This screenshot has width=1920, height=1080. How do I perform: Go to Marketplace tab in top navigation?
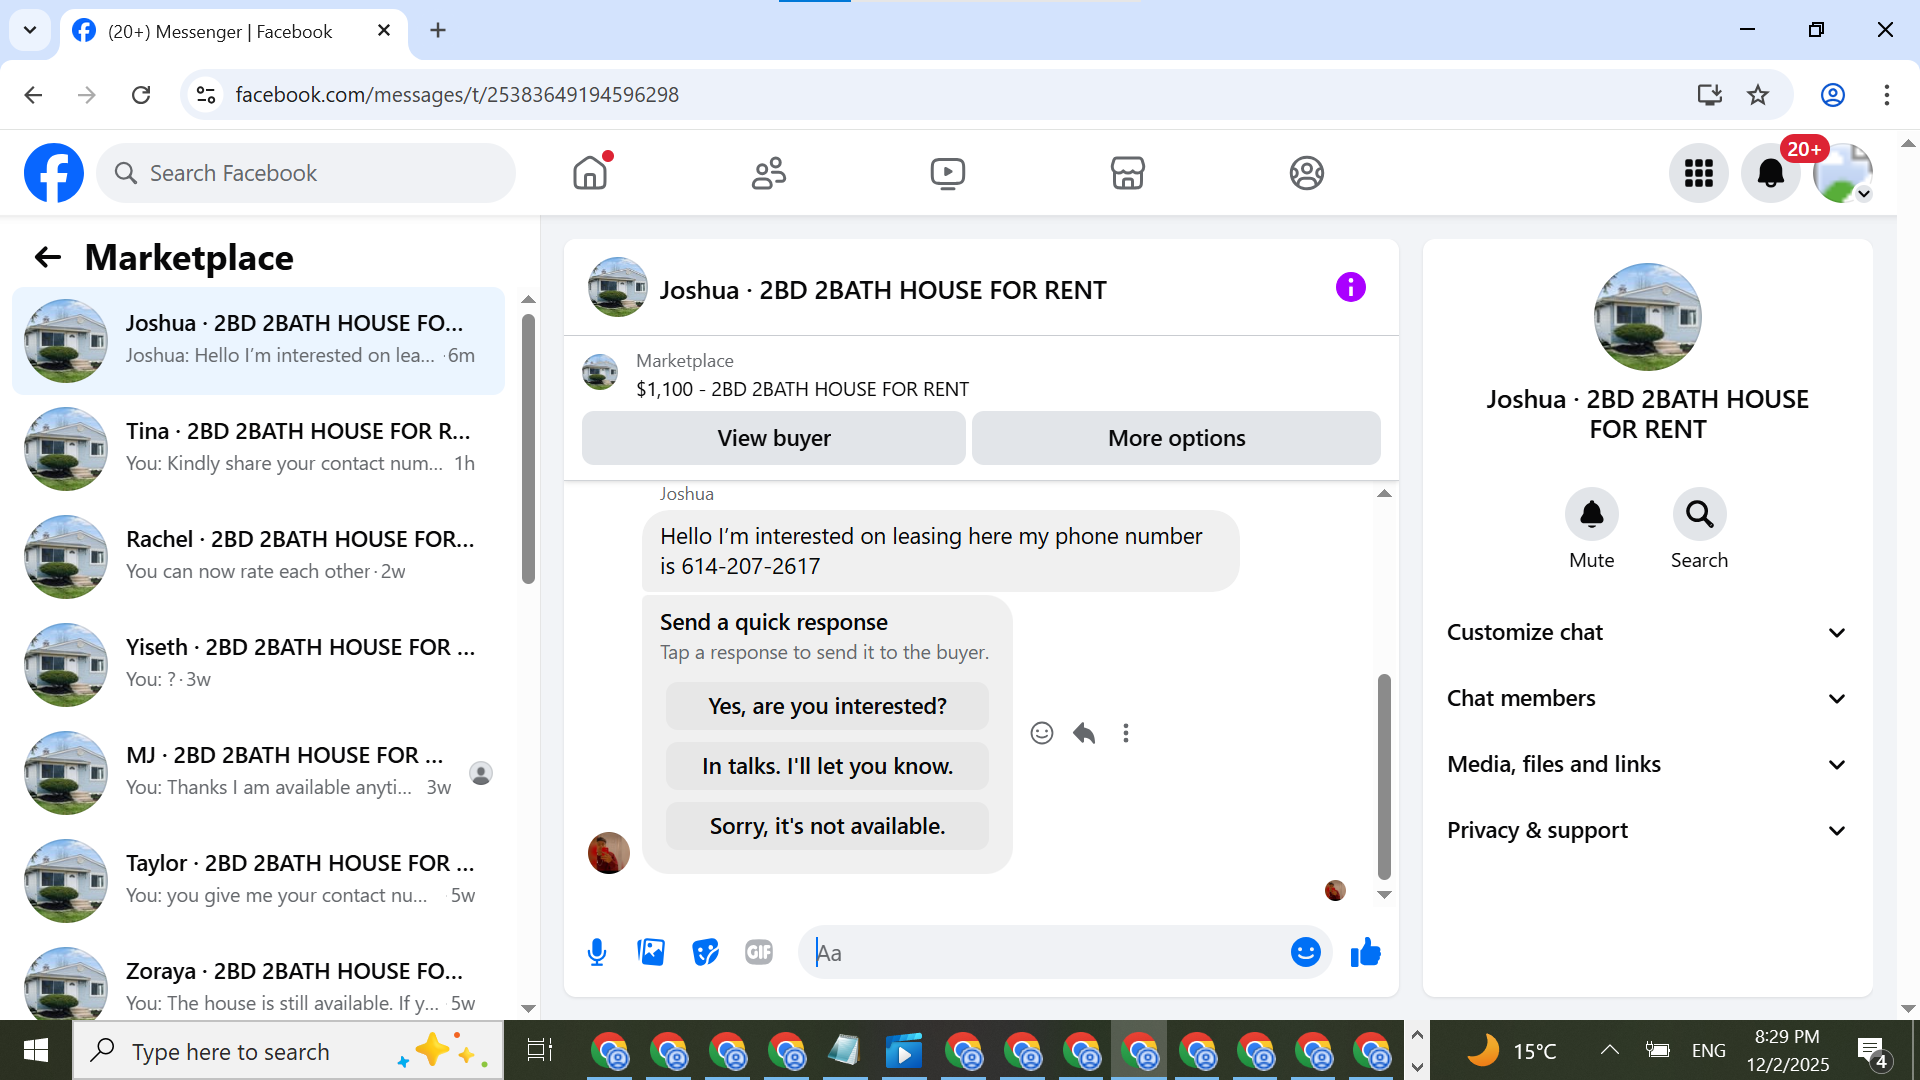pyautogui.click(x=1127, y=173)
